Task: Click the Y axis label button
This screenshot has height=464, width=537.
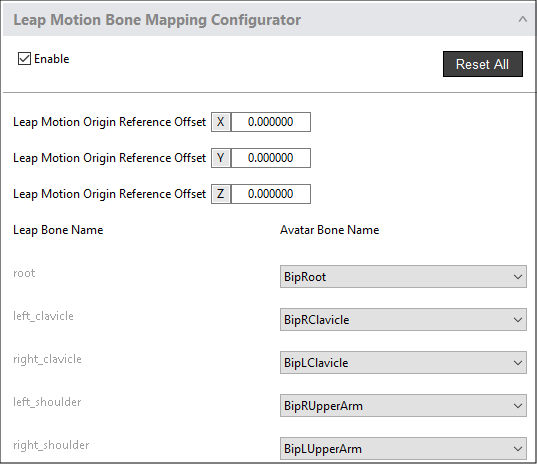Action: pyautogui.click(x=221, y=158)
